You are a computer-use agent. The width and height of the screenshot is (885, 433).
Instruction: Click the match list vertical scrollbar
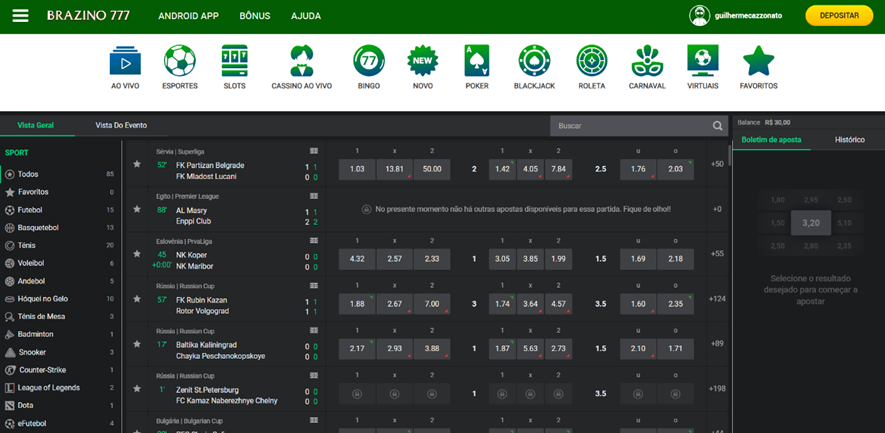click(x=730, y=155)
